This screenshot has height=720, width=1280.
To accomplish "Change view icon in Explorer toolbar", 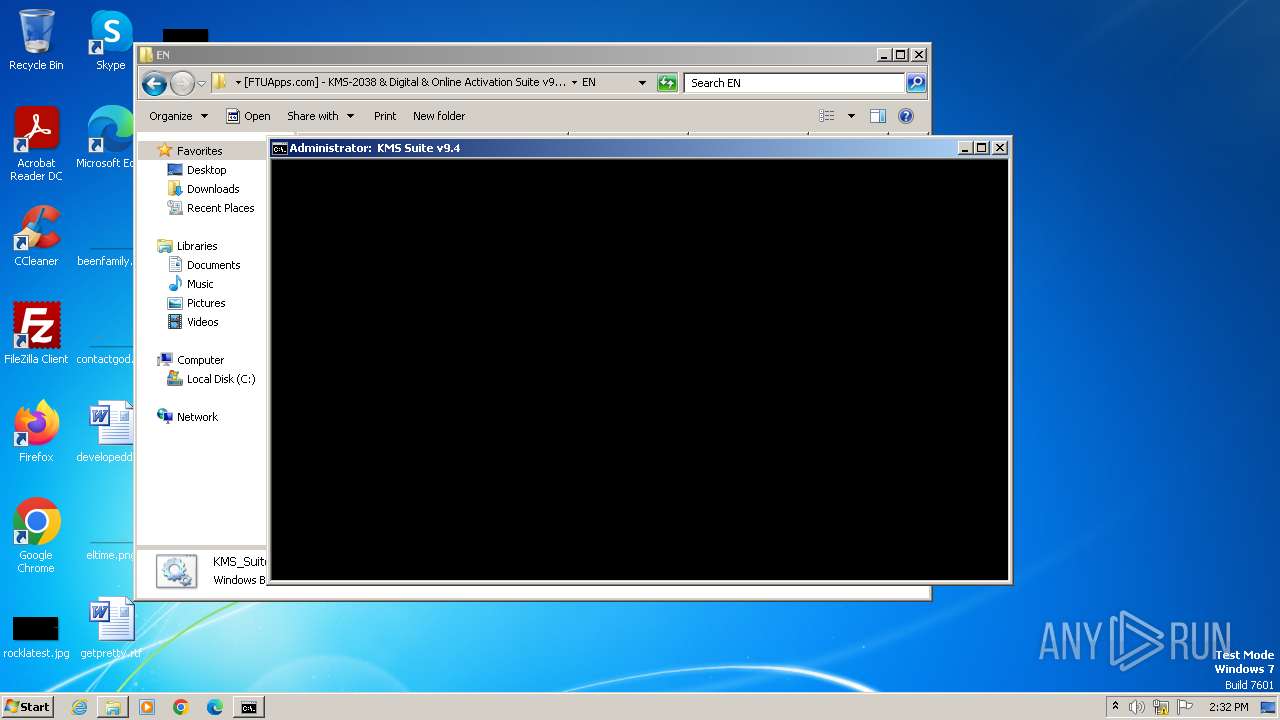I will (827, 116).
